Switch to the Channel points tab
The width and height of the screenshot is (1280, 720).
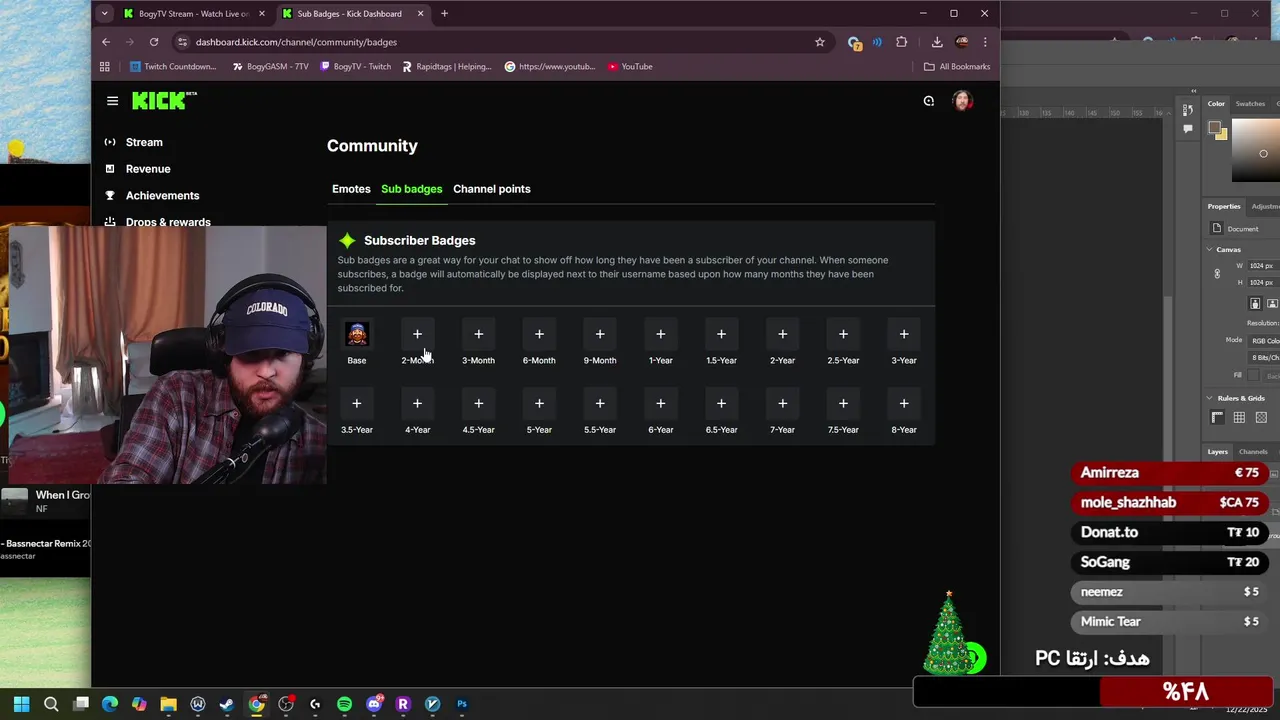point(492,189)
